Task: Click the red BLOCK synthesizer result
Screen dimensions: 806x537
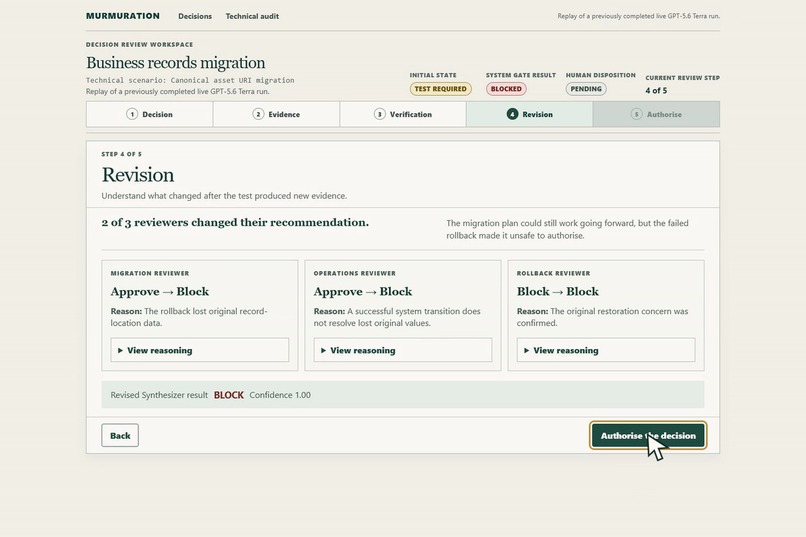Action: (229, 395)
